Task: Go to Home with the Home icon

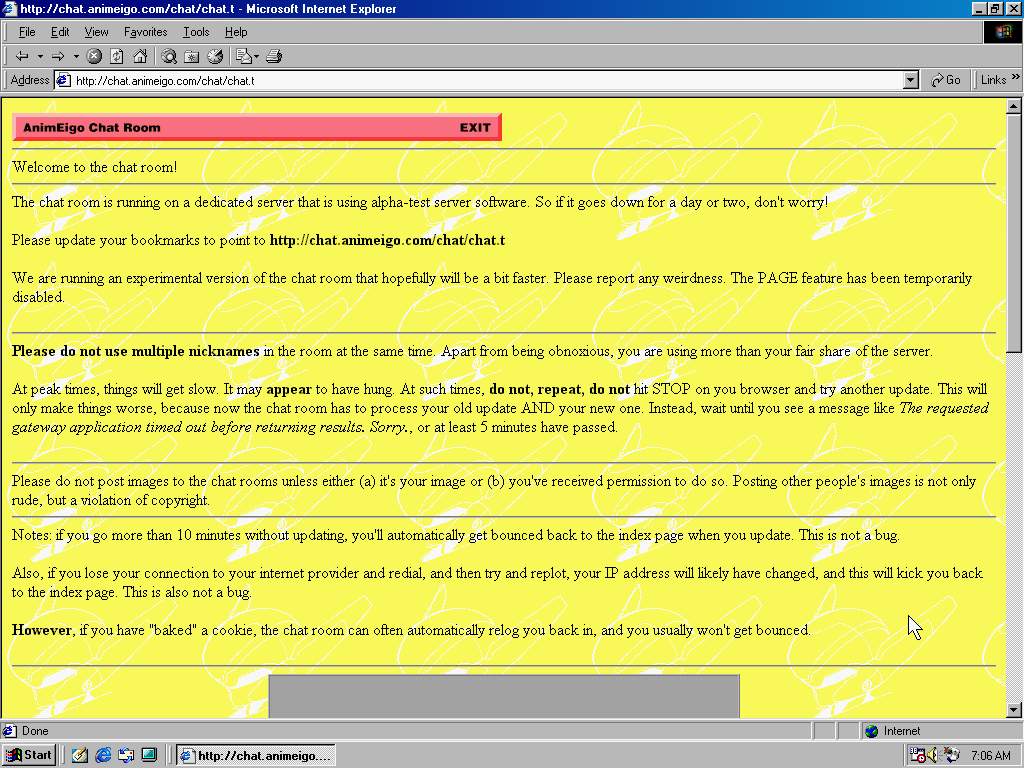Action: pos(139,56)
